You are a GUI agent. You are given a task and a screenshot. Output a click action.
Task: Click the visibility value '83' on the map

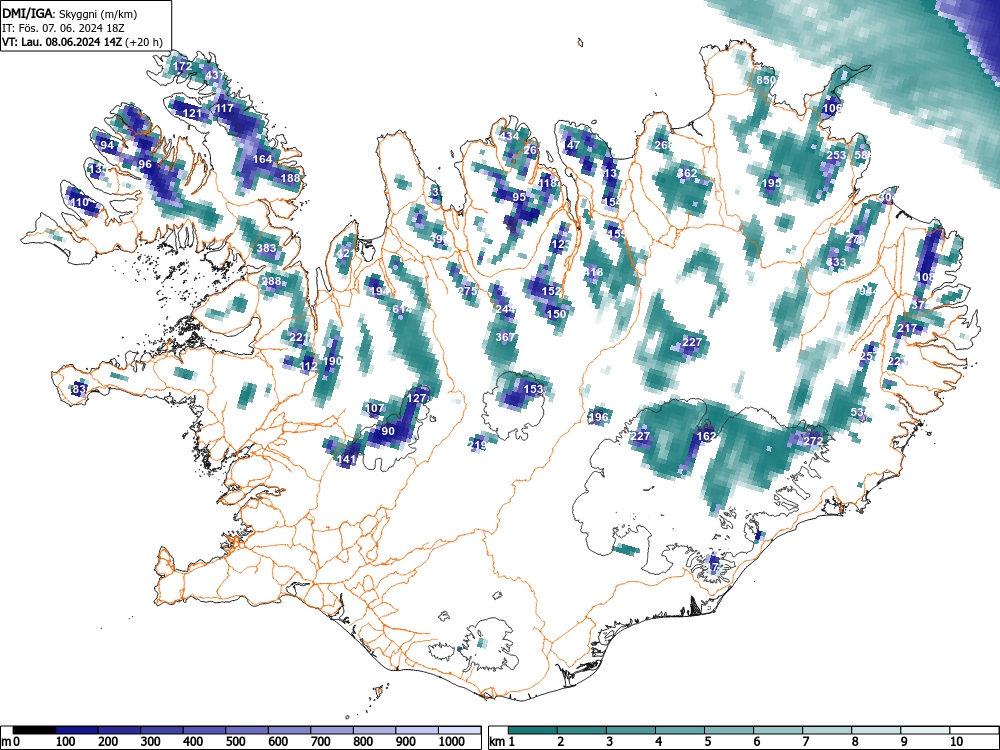point(79,389)
